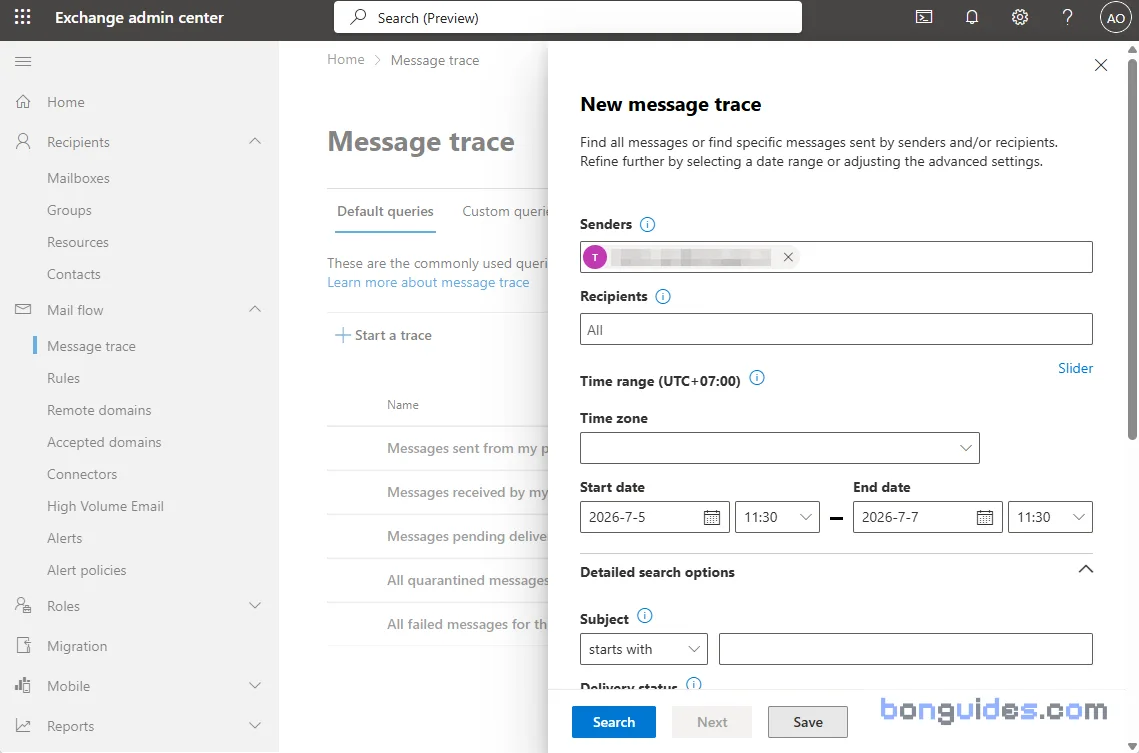Switch time range to Slider view
The image size is (1139, 753).
(1075, 368)
